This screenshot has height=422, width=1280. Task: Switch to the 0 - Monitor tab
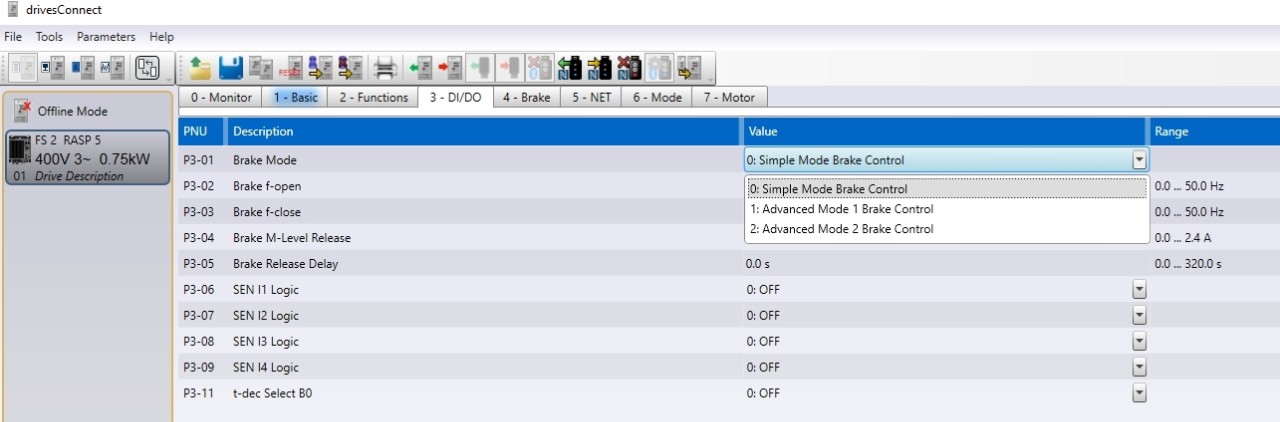pos(221,97)
